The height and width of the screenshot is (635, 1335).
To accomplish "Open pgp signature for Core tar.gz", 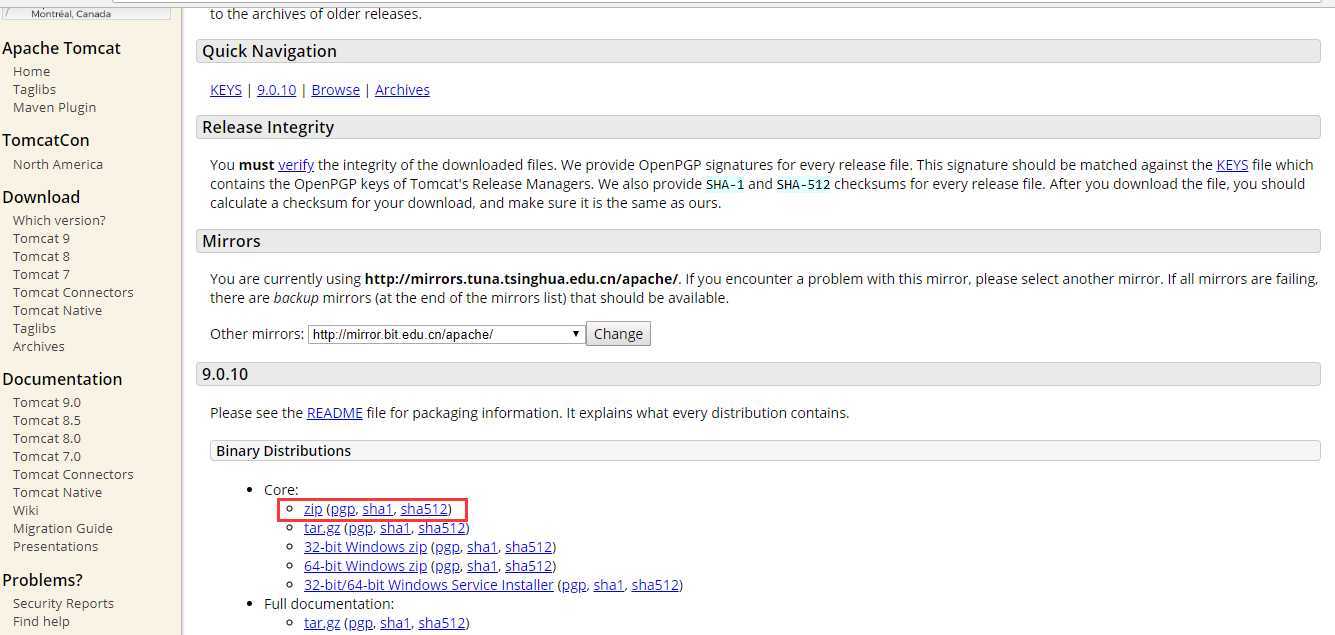I will [x=360, y=528].
